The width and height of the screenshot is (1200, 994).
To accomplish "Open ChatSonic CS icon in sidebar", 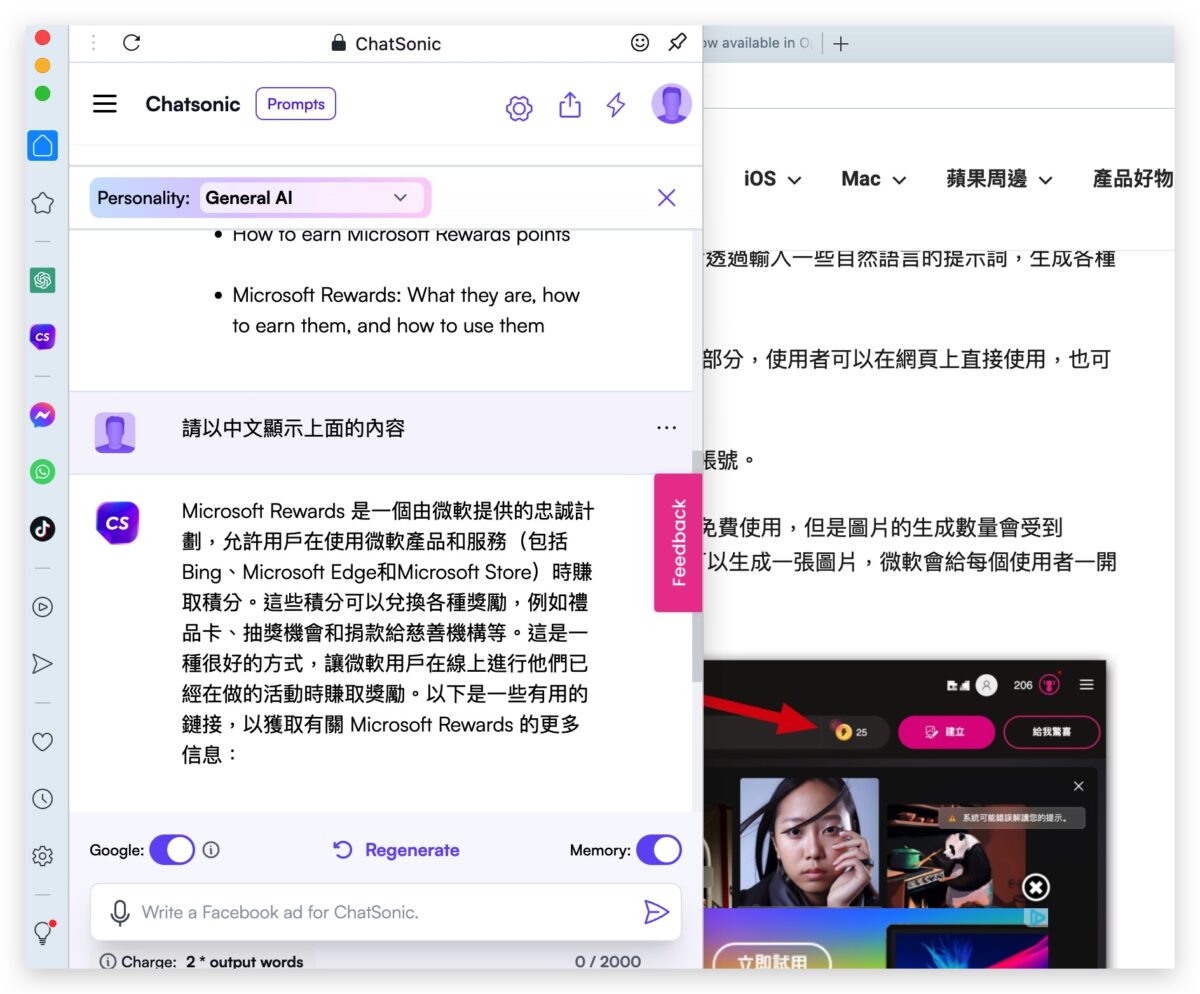I will pos(42,337).
